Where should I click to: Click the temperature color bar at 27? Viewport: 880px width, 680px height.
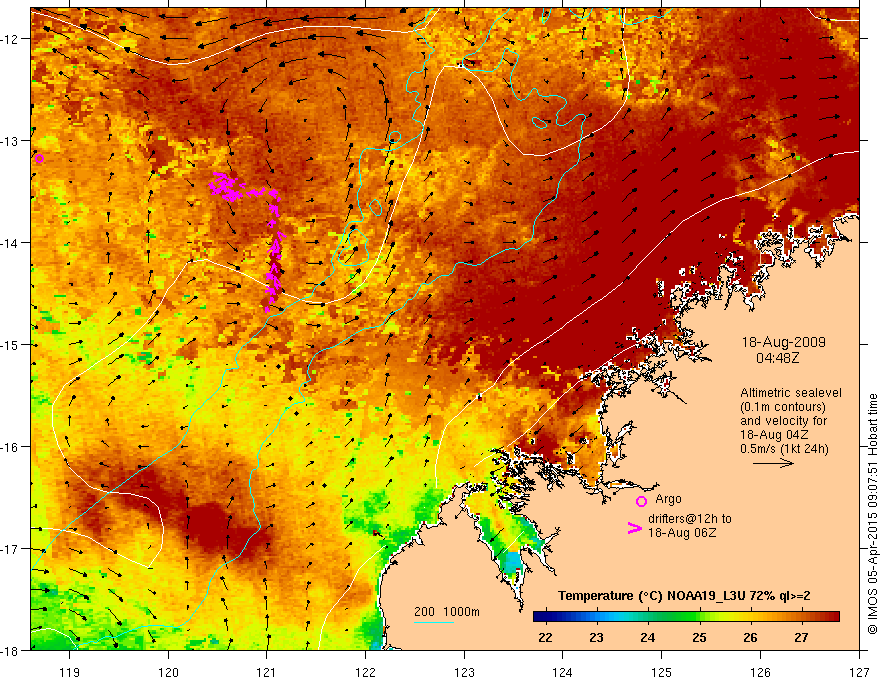click(x=801, y=617)
